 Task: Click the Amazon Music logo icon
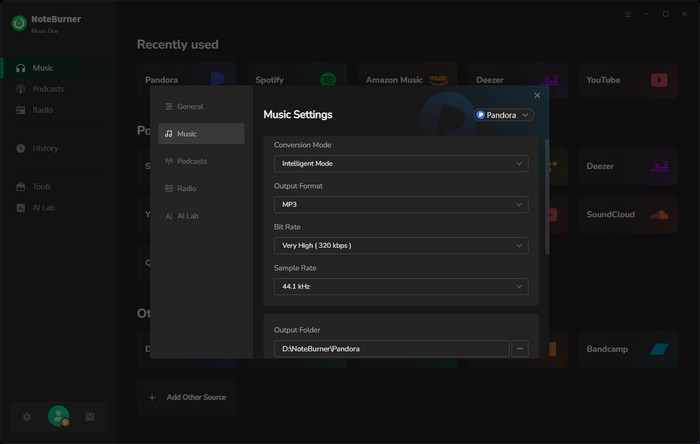438,79
